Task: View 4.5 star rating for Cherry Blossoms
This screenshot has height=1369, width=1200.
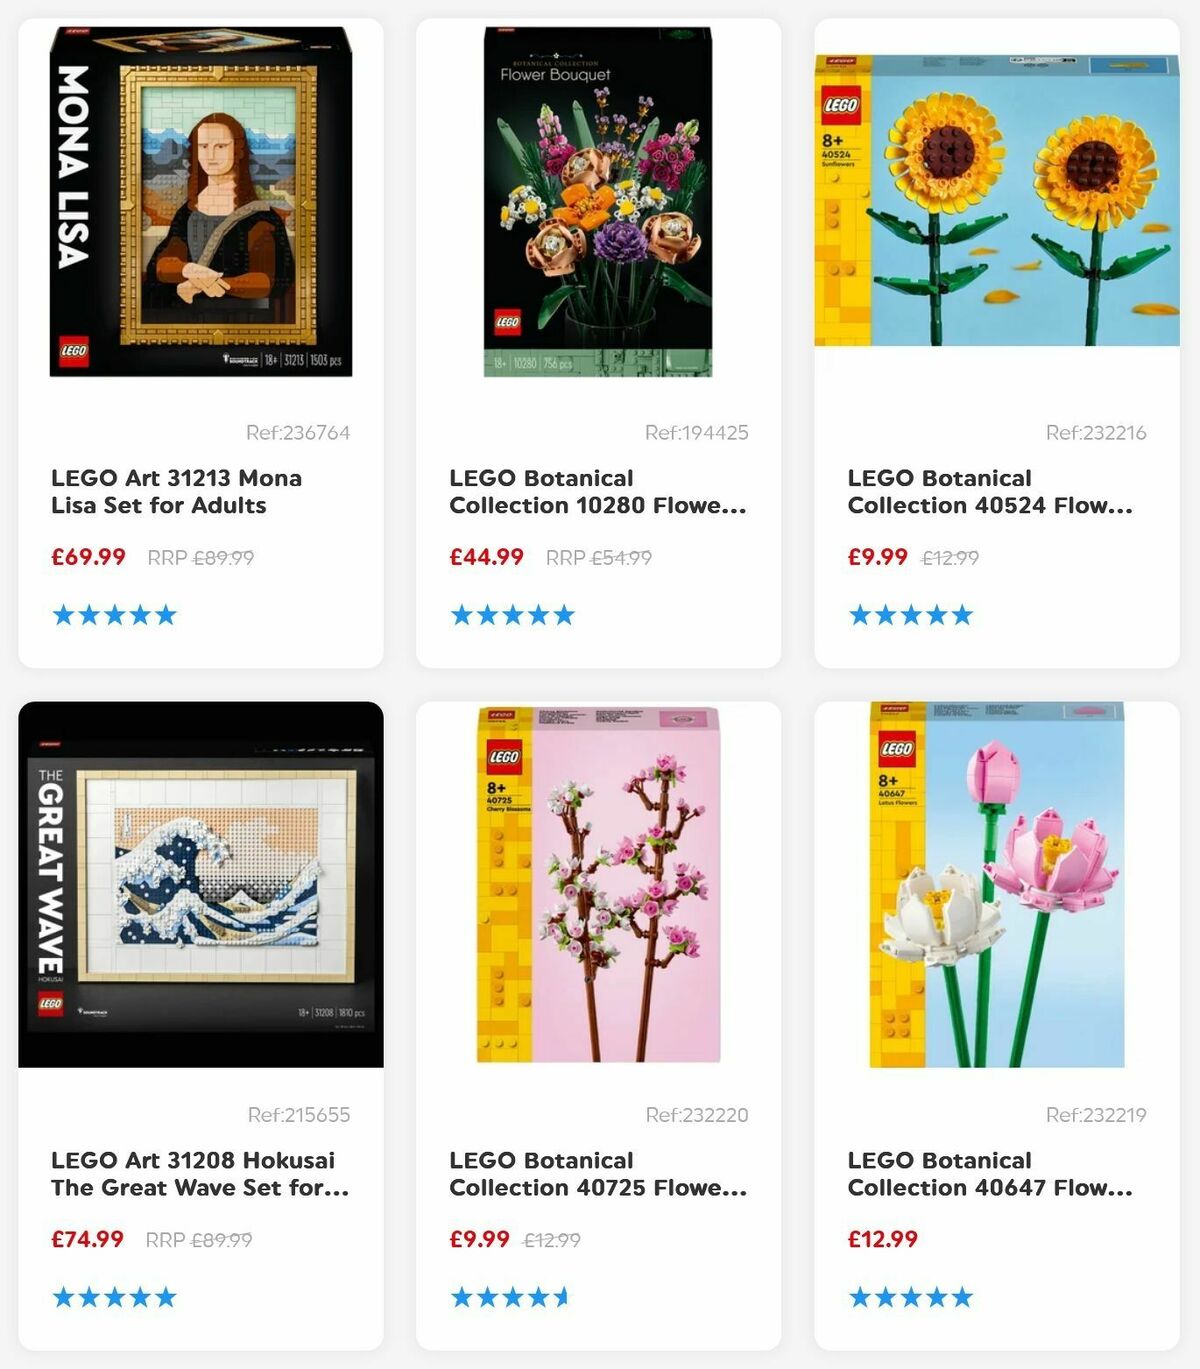Action: tap(510, 1298)
